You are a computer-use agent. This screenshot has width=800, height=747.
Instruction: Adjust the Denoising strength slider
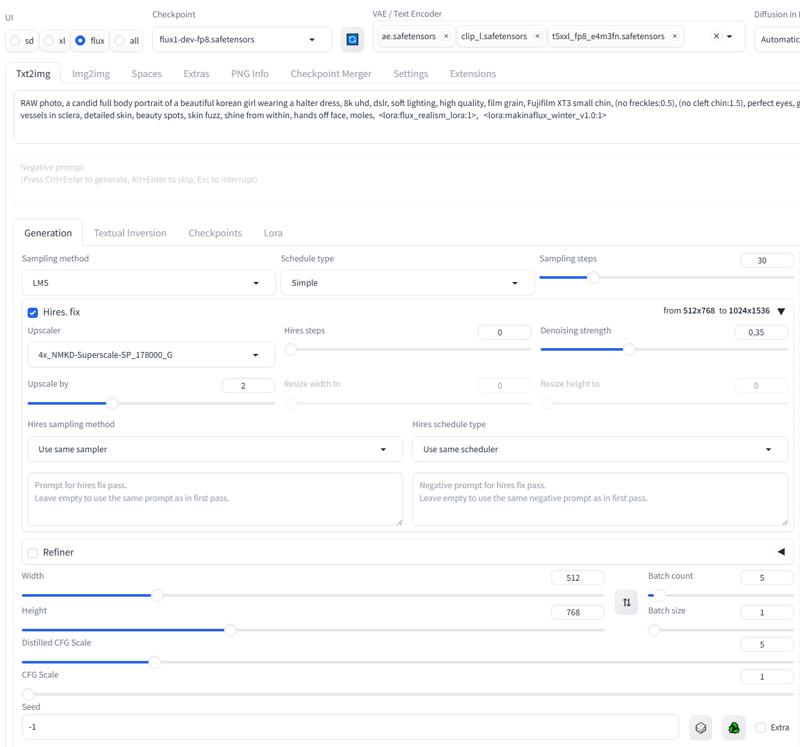[x=664, y=350]
